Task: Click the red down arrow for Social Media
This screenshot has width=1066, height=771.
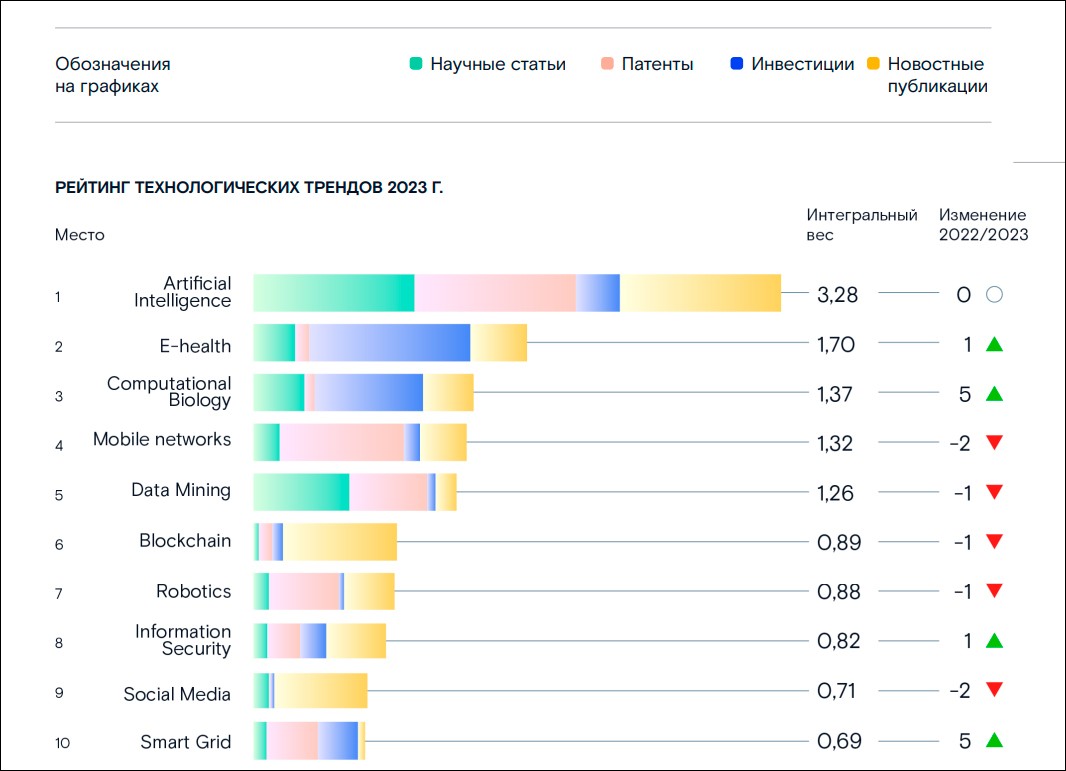Action: coord(995,689)
